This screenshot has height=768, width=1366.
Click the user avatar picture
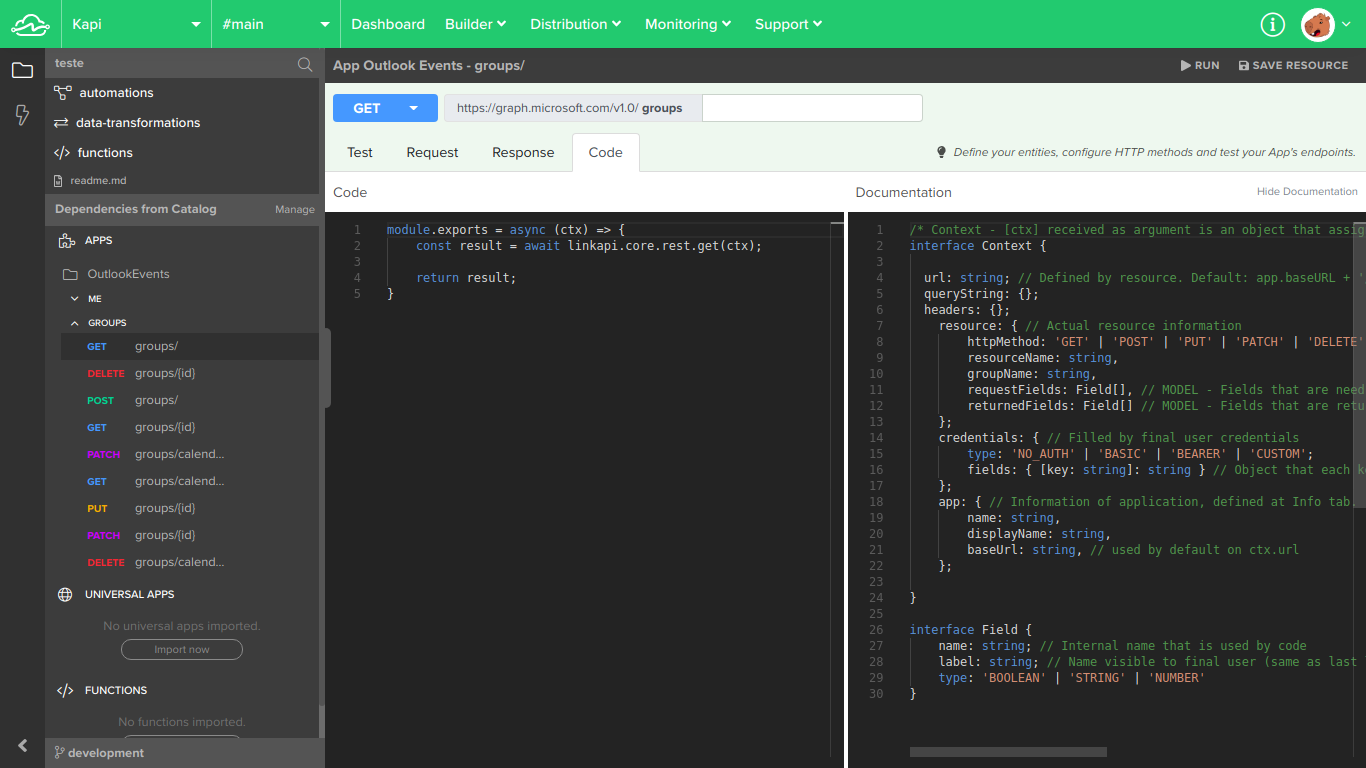[x=1318, y=24]
